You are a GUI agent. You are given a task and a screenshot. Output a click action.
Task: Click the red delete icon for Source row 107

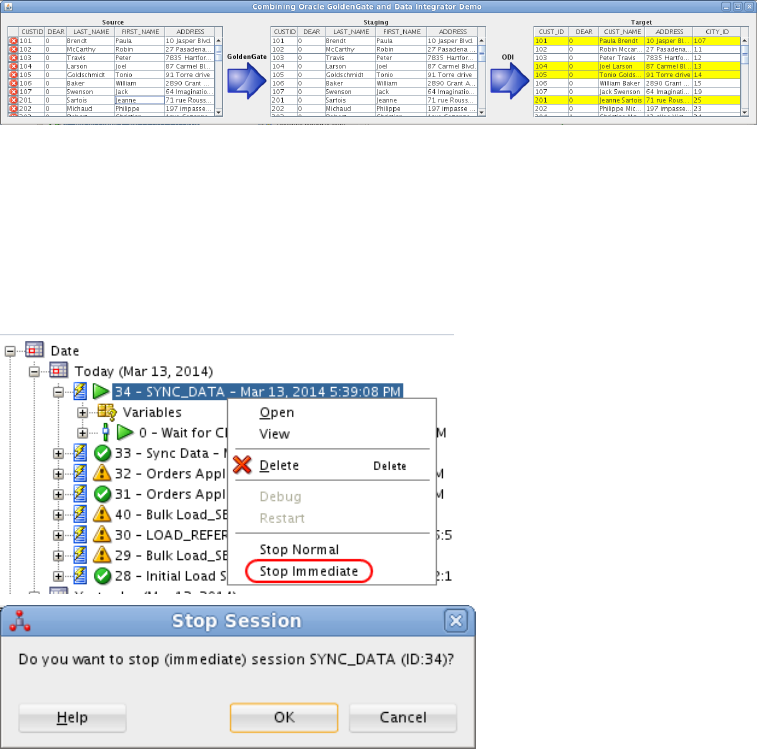(x=14, y=91)
